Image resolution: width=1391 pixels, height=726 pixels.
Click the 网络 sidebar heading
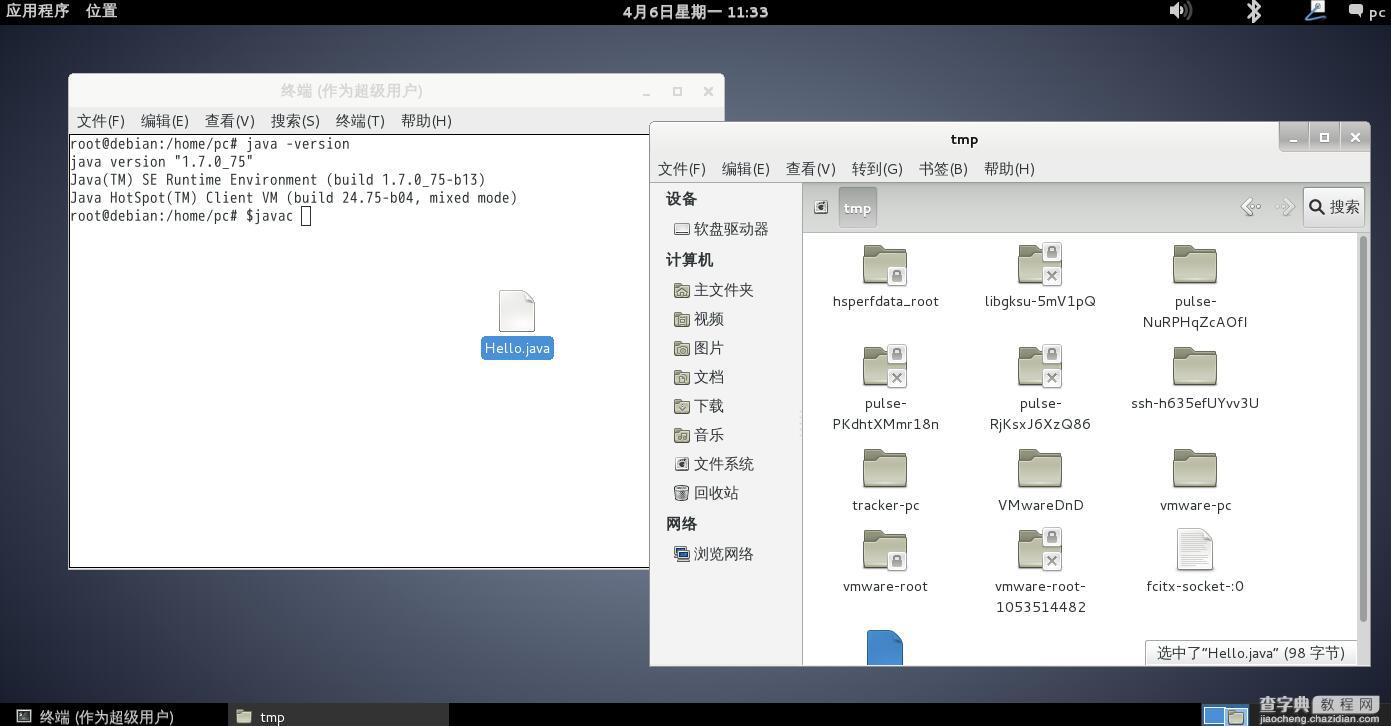(x=682, y=524)
